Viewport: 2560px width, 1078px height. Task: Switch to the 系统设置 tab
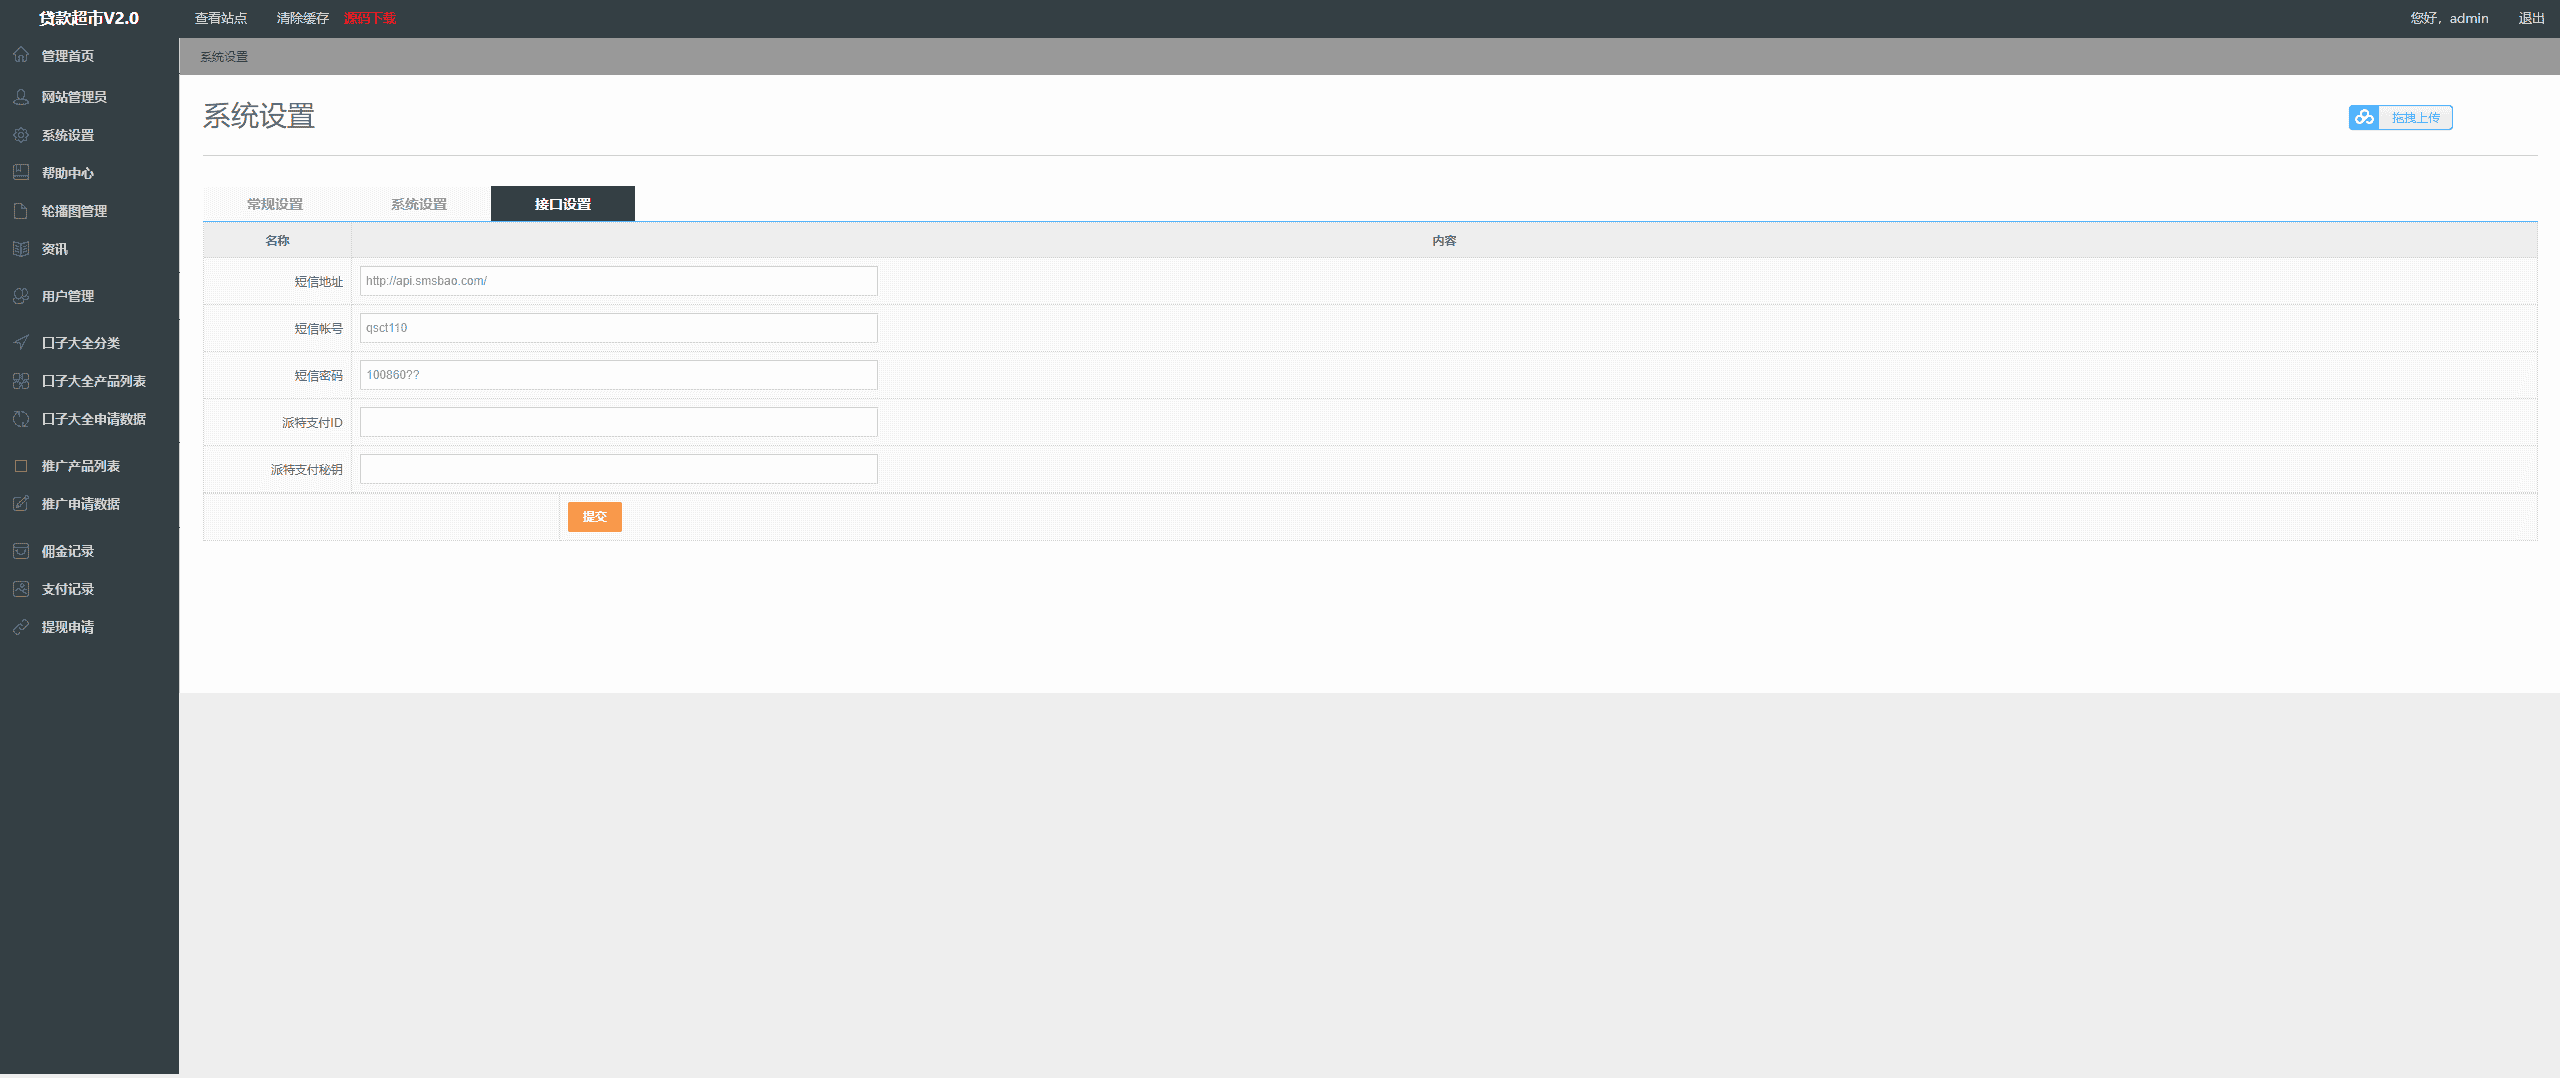click(419, 204)
